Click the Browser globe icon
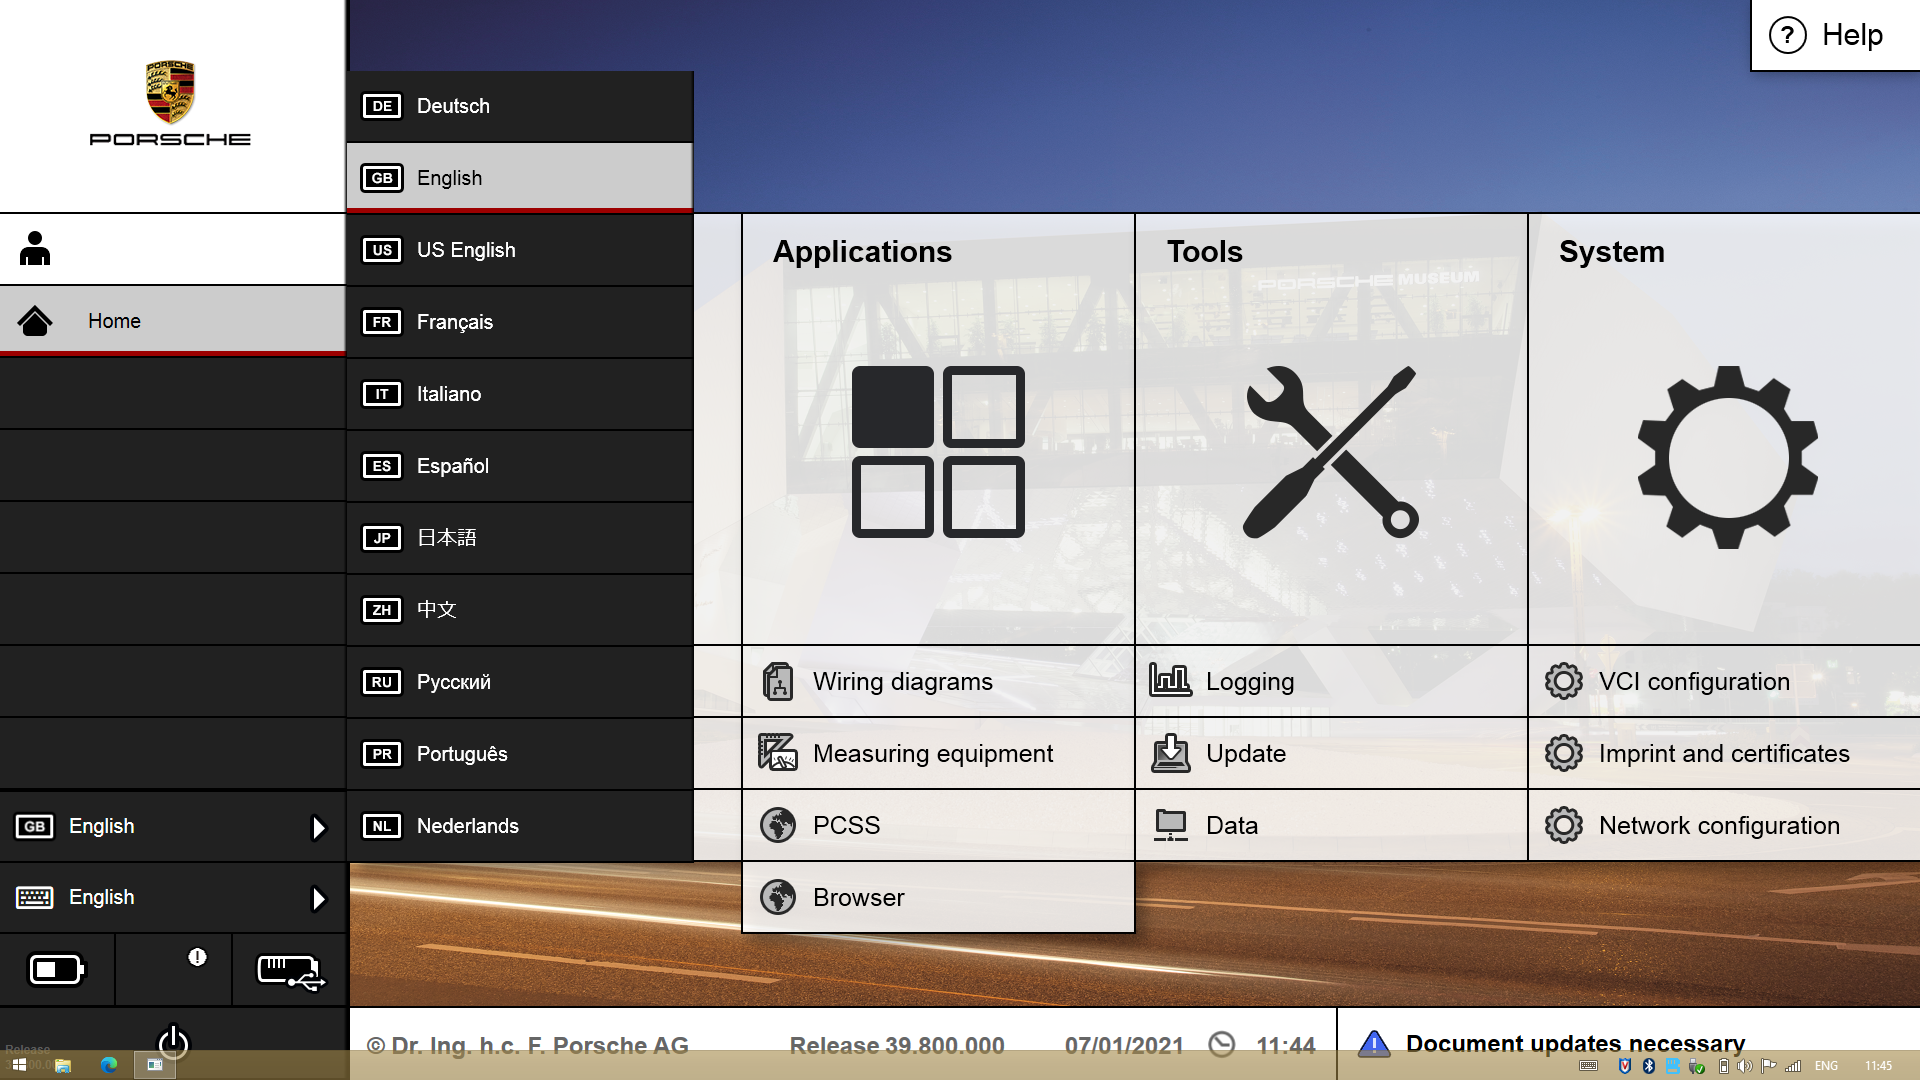1920x1080 pixels. tap(778, 897)
